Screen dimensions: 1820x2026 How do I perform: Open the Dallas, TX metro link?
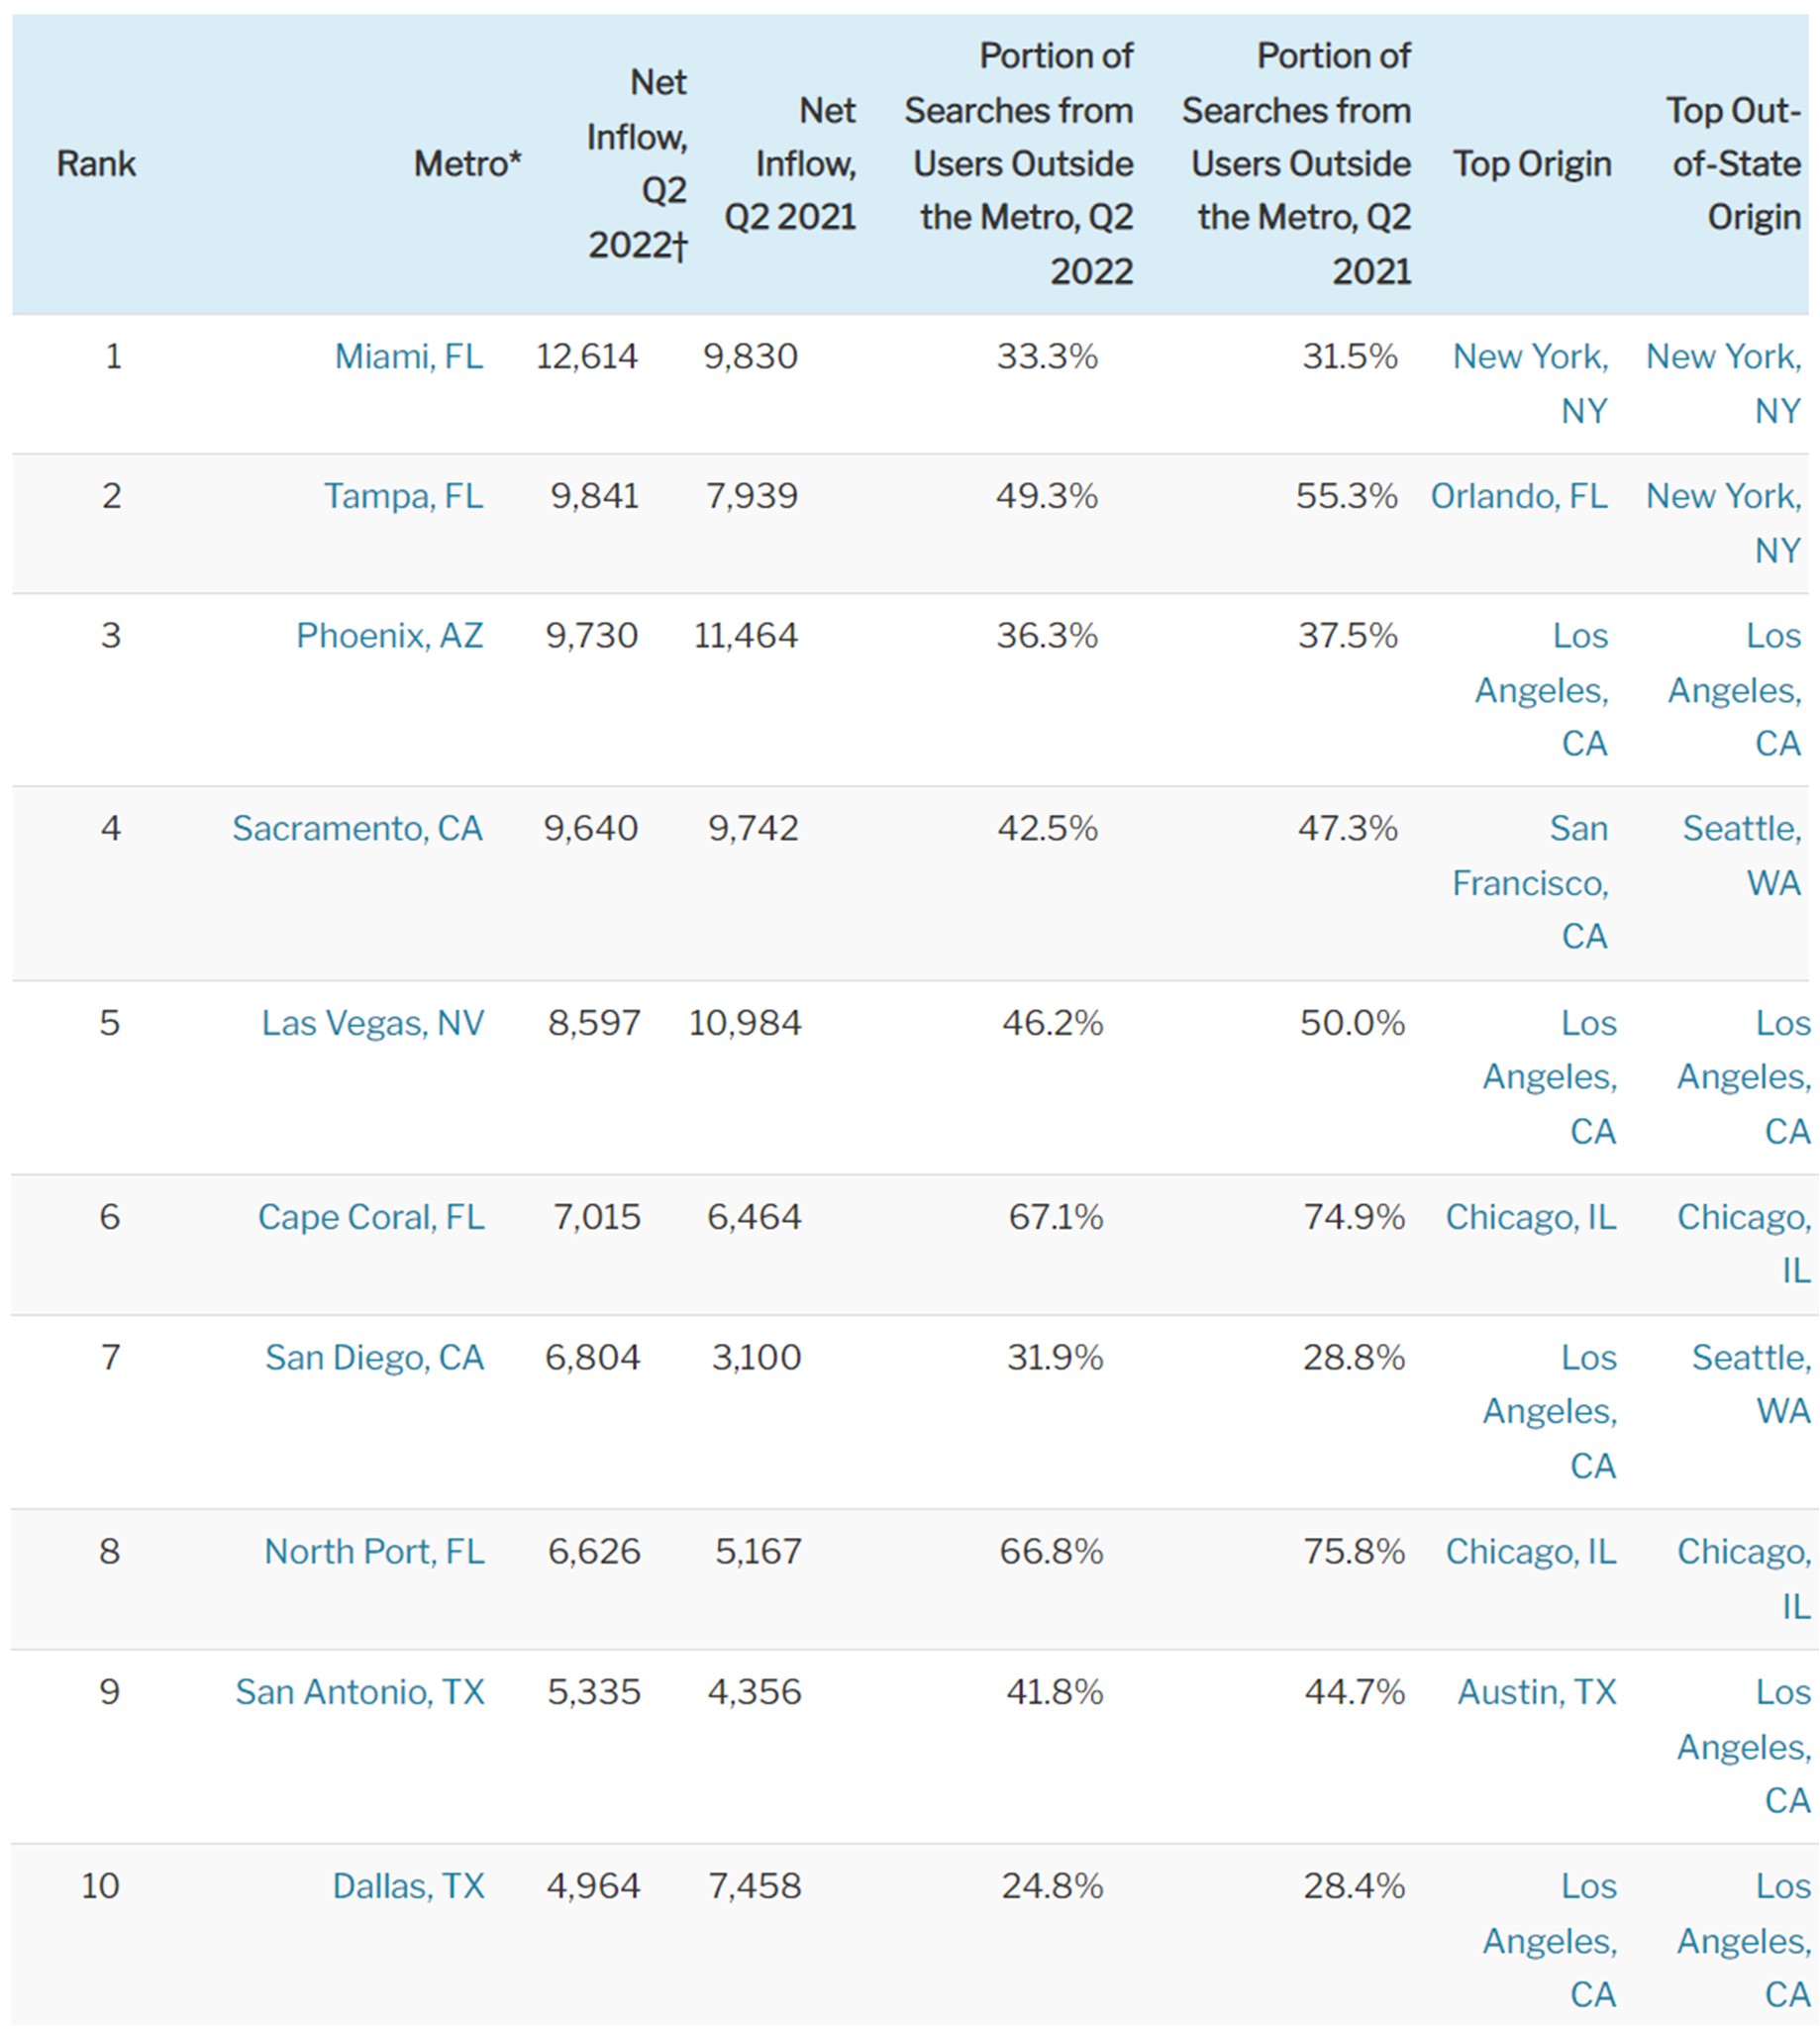pos(408,1886)
